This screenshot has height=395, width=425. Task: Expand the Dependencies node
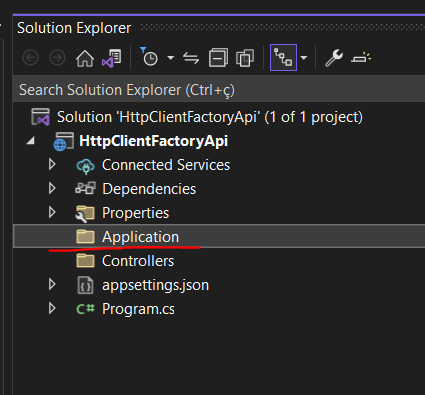pos(52,189)
